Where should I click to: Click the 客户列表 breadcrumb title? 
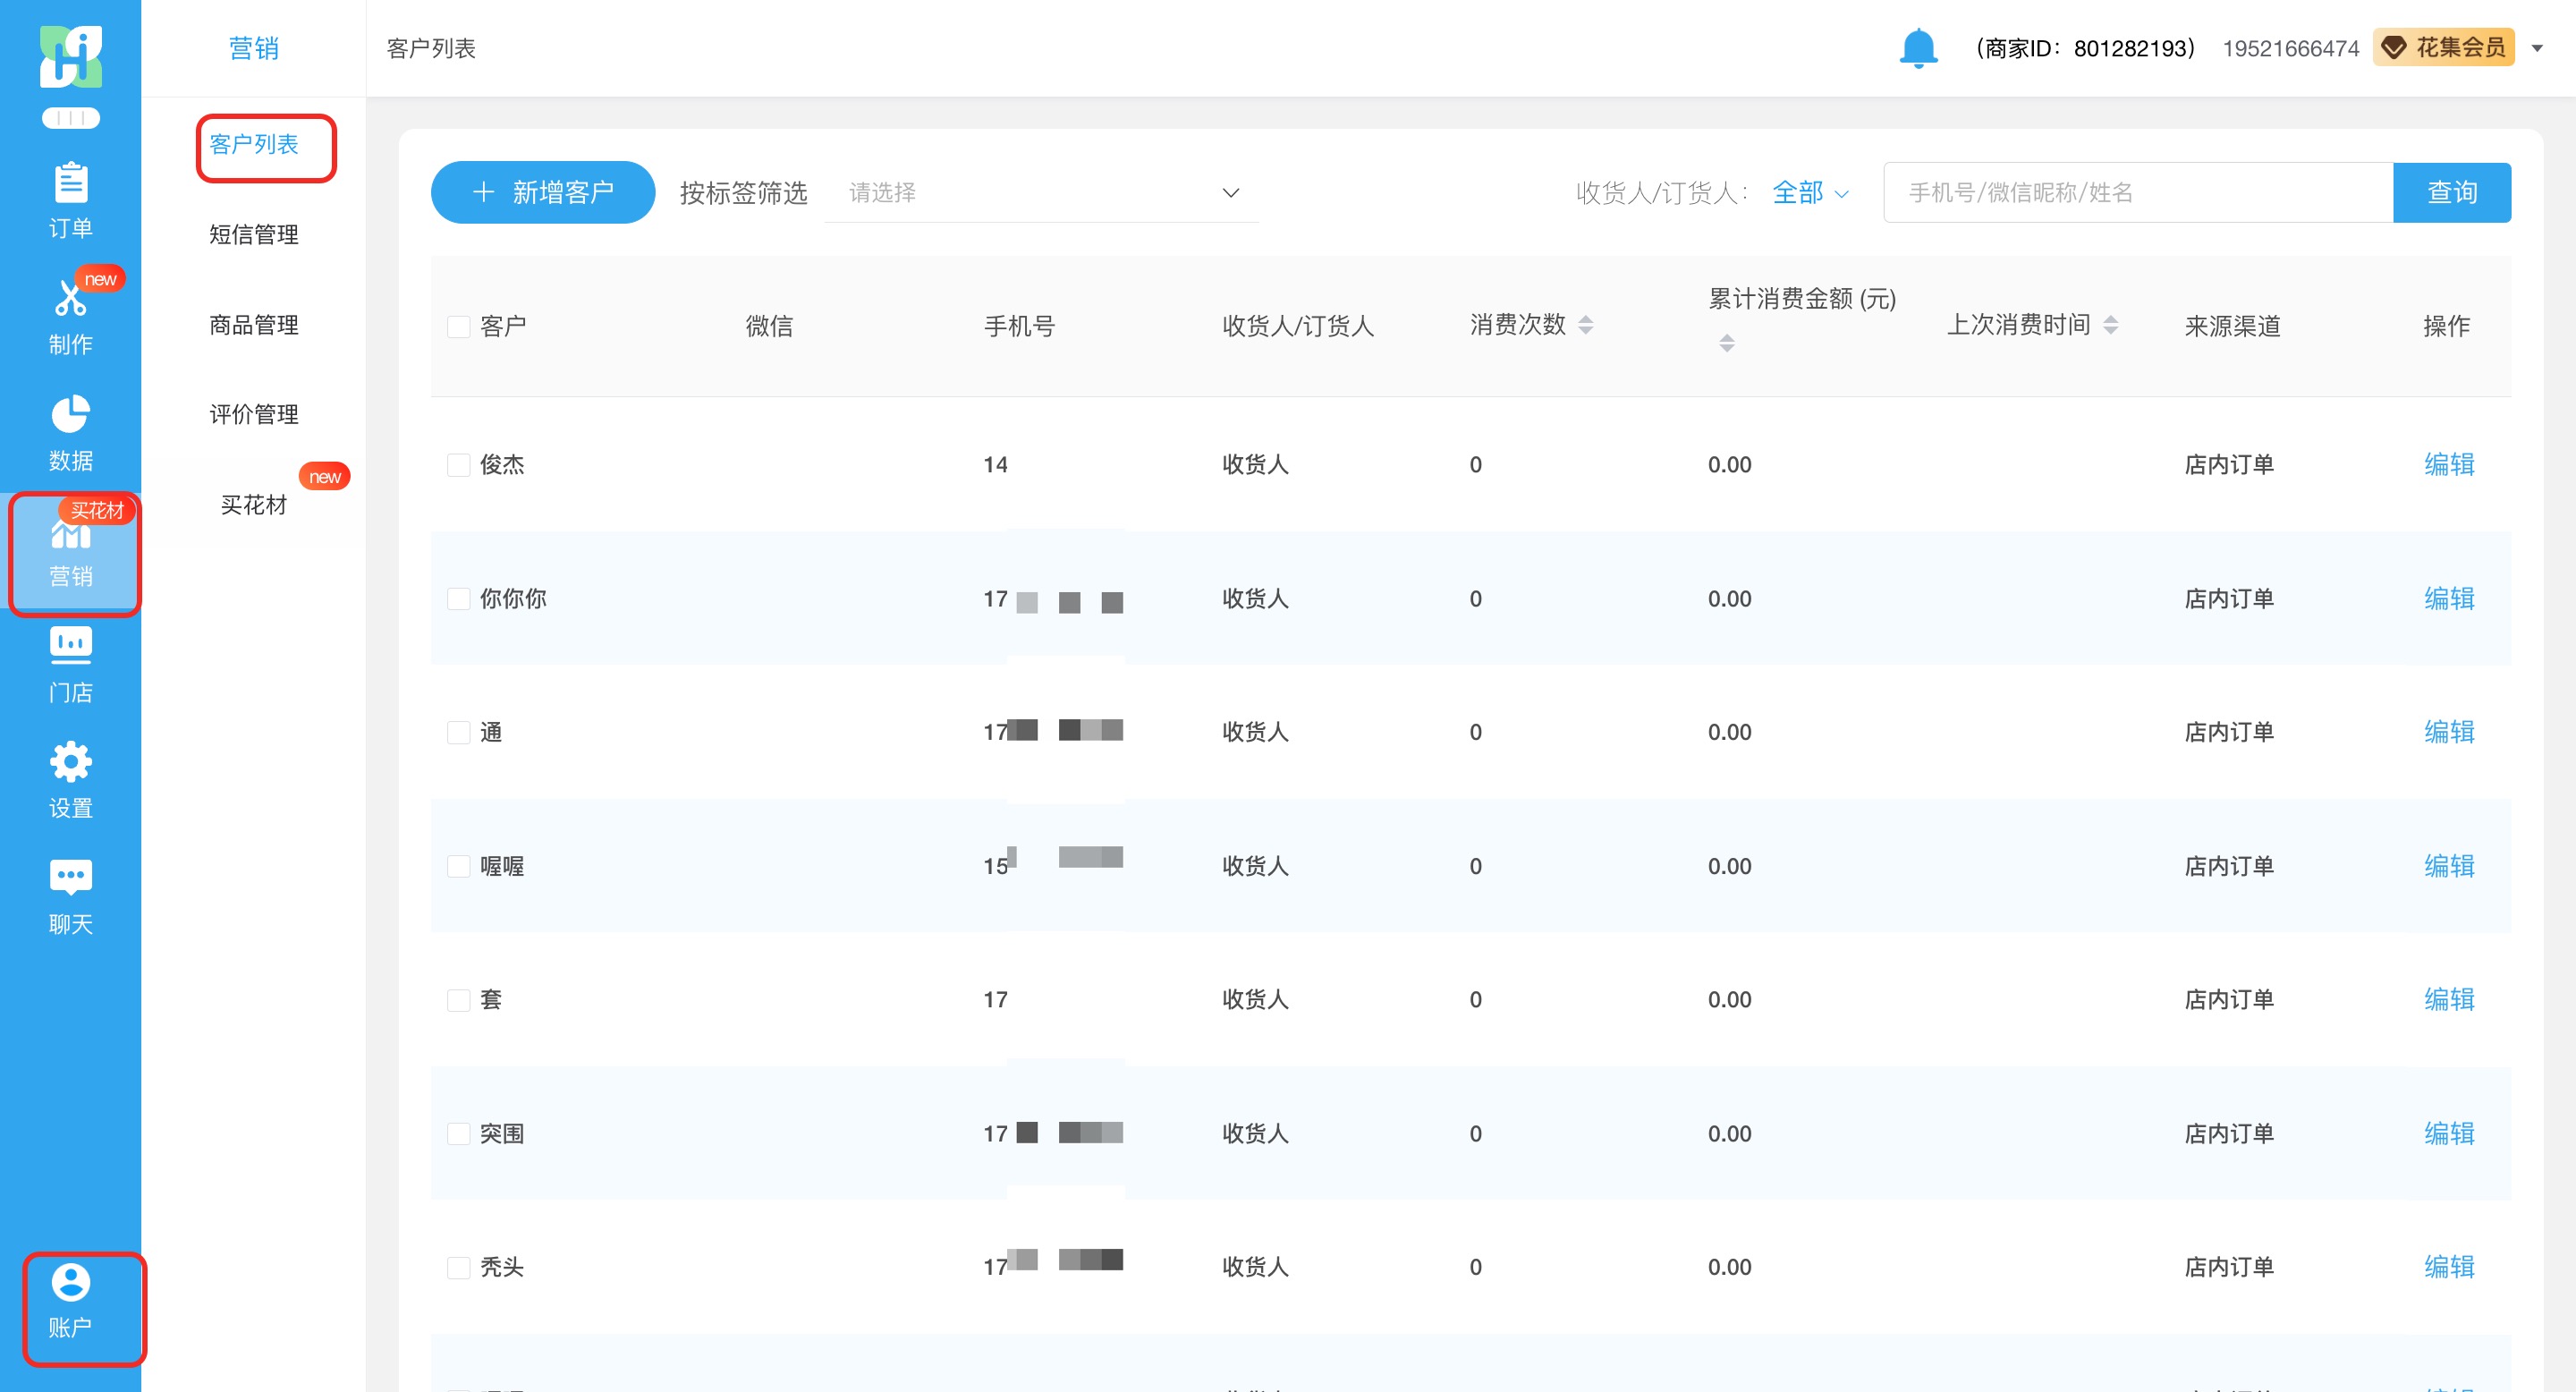pyautogui.click(x=431, y=48)
